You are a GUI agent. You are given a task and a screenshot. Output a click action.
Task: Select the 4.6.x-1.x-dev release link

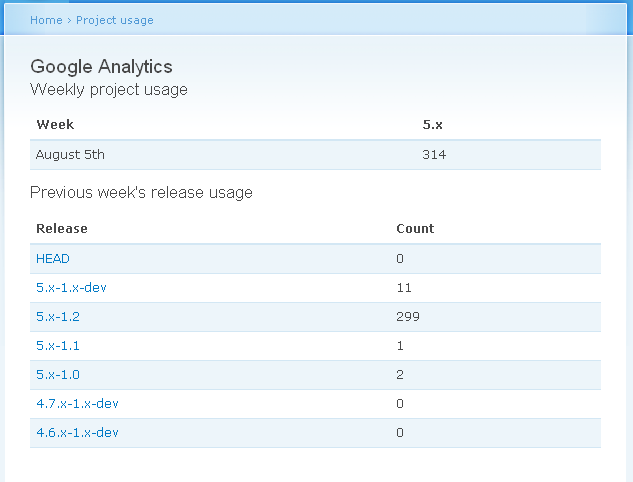coord(77,433)
